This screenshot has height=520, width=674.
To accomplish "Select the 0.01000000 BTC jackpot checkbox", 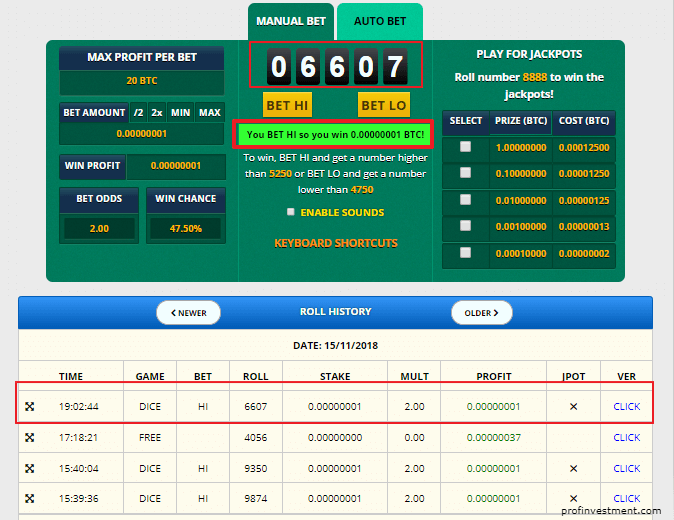I will (x=465, y=200).
